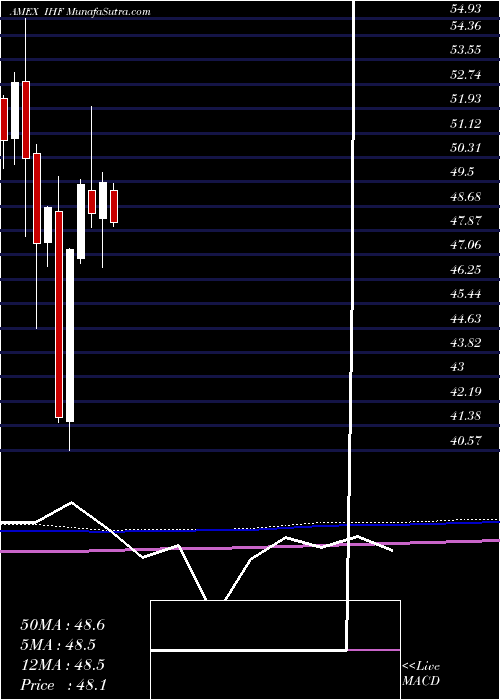Screen dimensions: 500x700
Task: Click the 43.82 price axis label
Action: [x=466, y=342]
